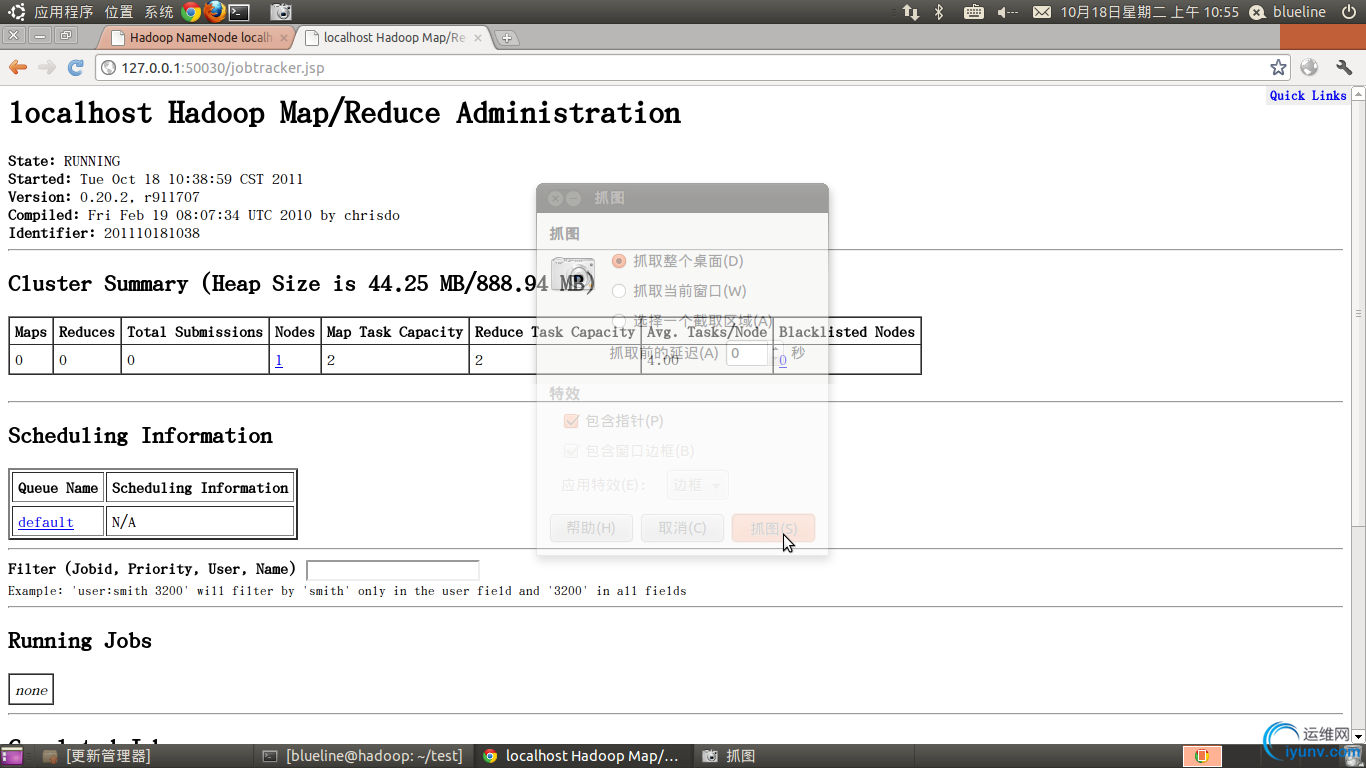This screenshot has height=768, width=1366.
Task: Click the none entry under Running Jobs
Action: pos(31,690)
